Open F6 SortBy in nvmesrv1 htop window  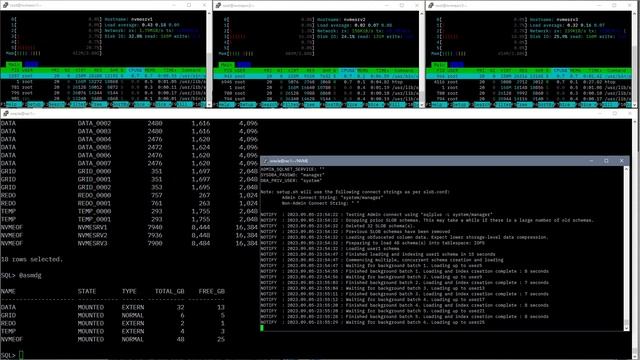click(120, 104)
